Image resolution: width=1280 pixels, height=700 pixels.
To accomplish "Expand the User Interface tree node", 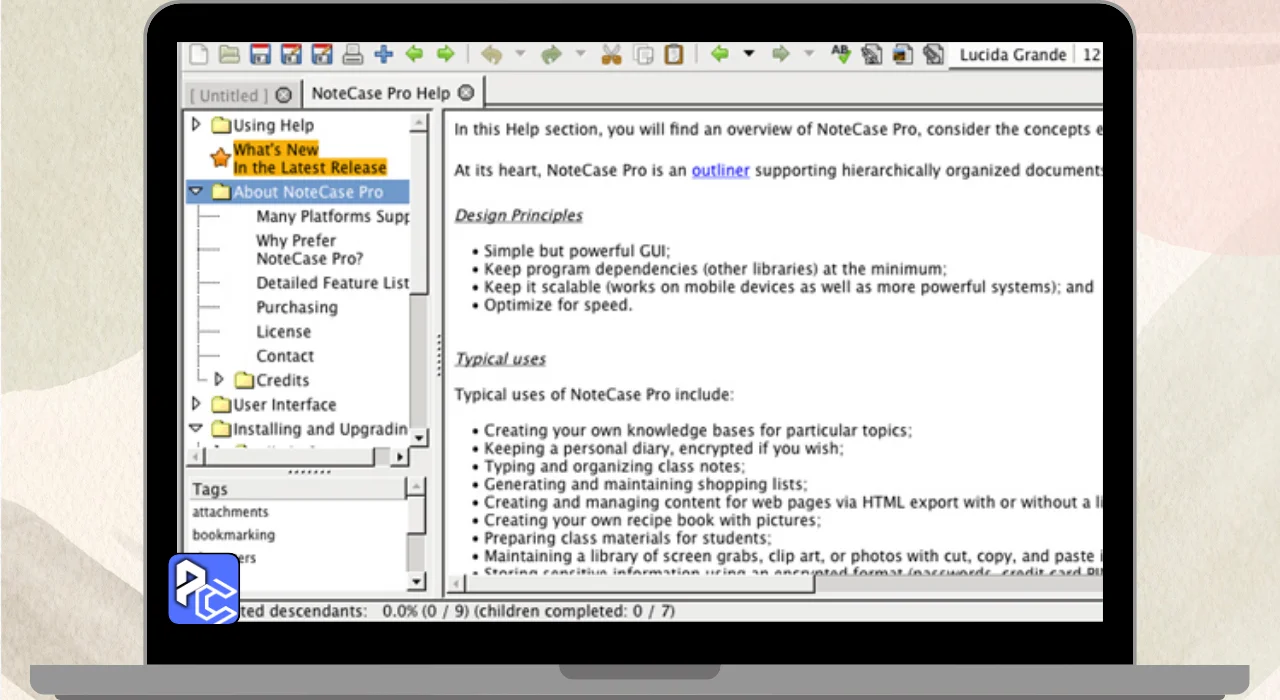I will [x=197, y=404].
